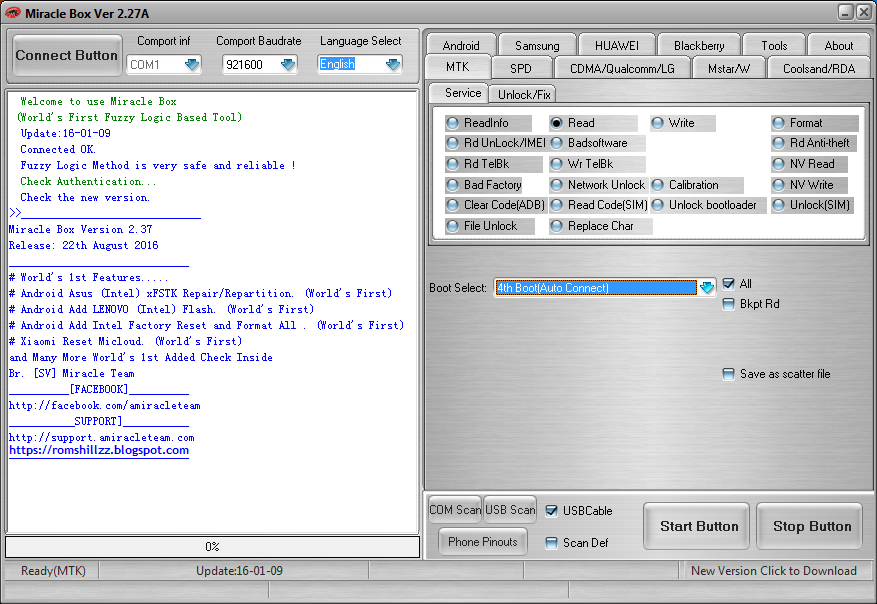Minimize the Miracle Box window
The height and width of the screenshot is (604, 877).
point(845,12)
